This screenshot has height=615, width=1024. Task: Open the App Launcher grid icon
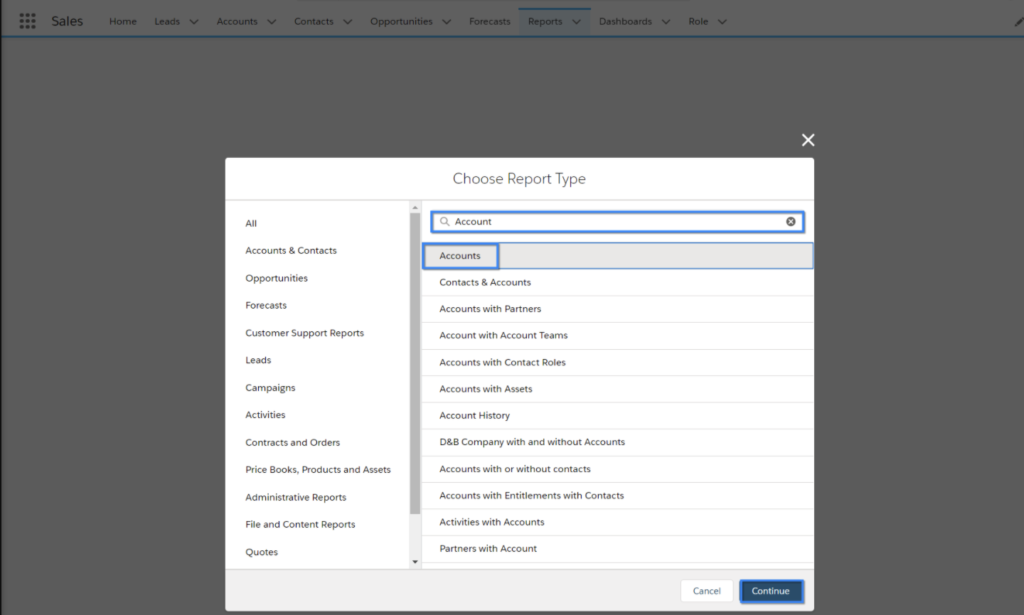point(27,21)
